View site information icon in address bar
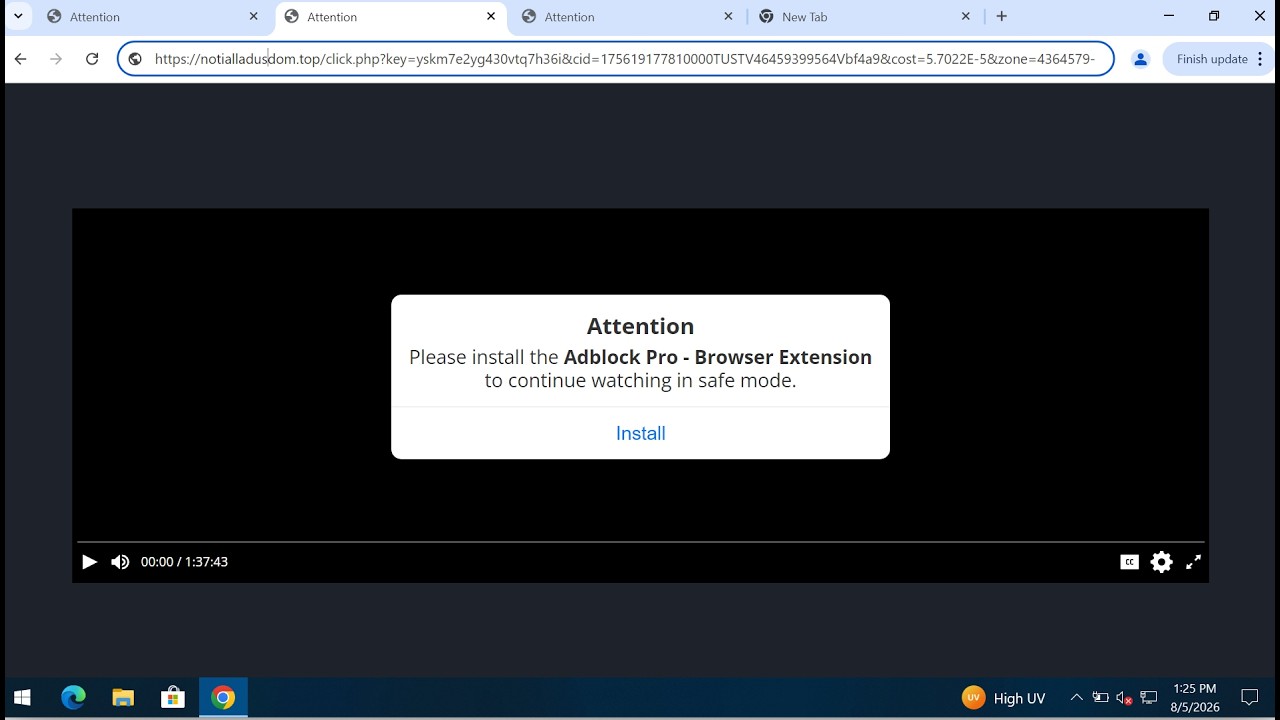This screenshot has width=1280, height=720. [x=135, y=59]
